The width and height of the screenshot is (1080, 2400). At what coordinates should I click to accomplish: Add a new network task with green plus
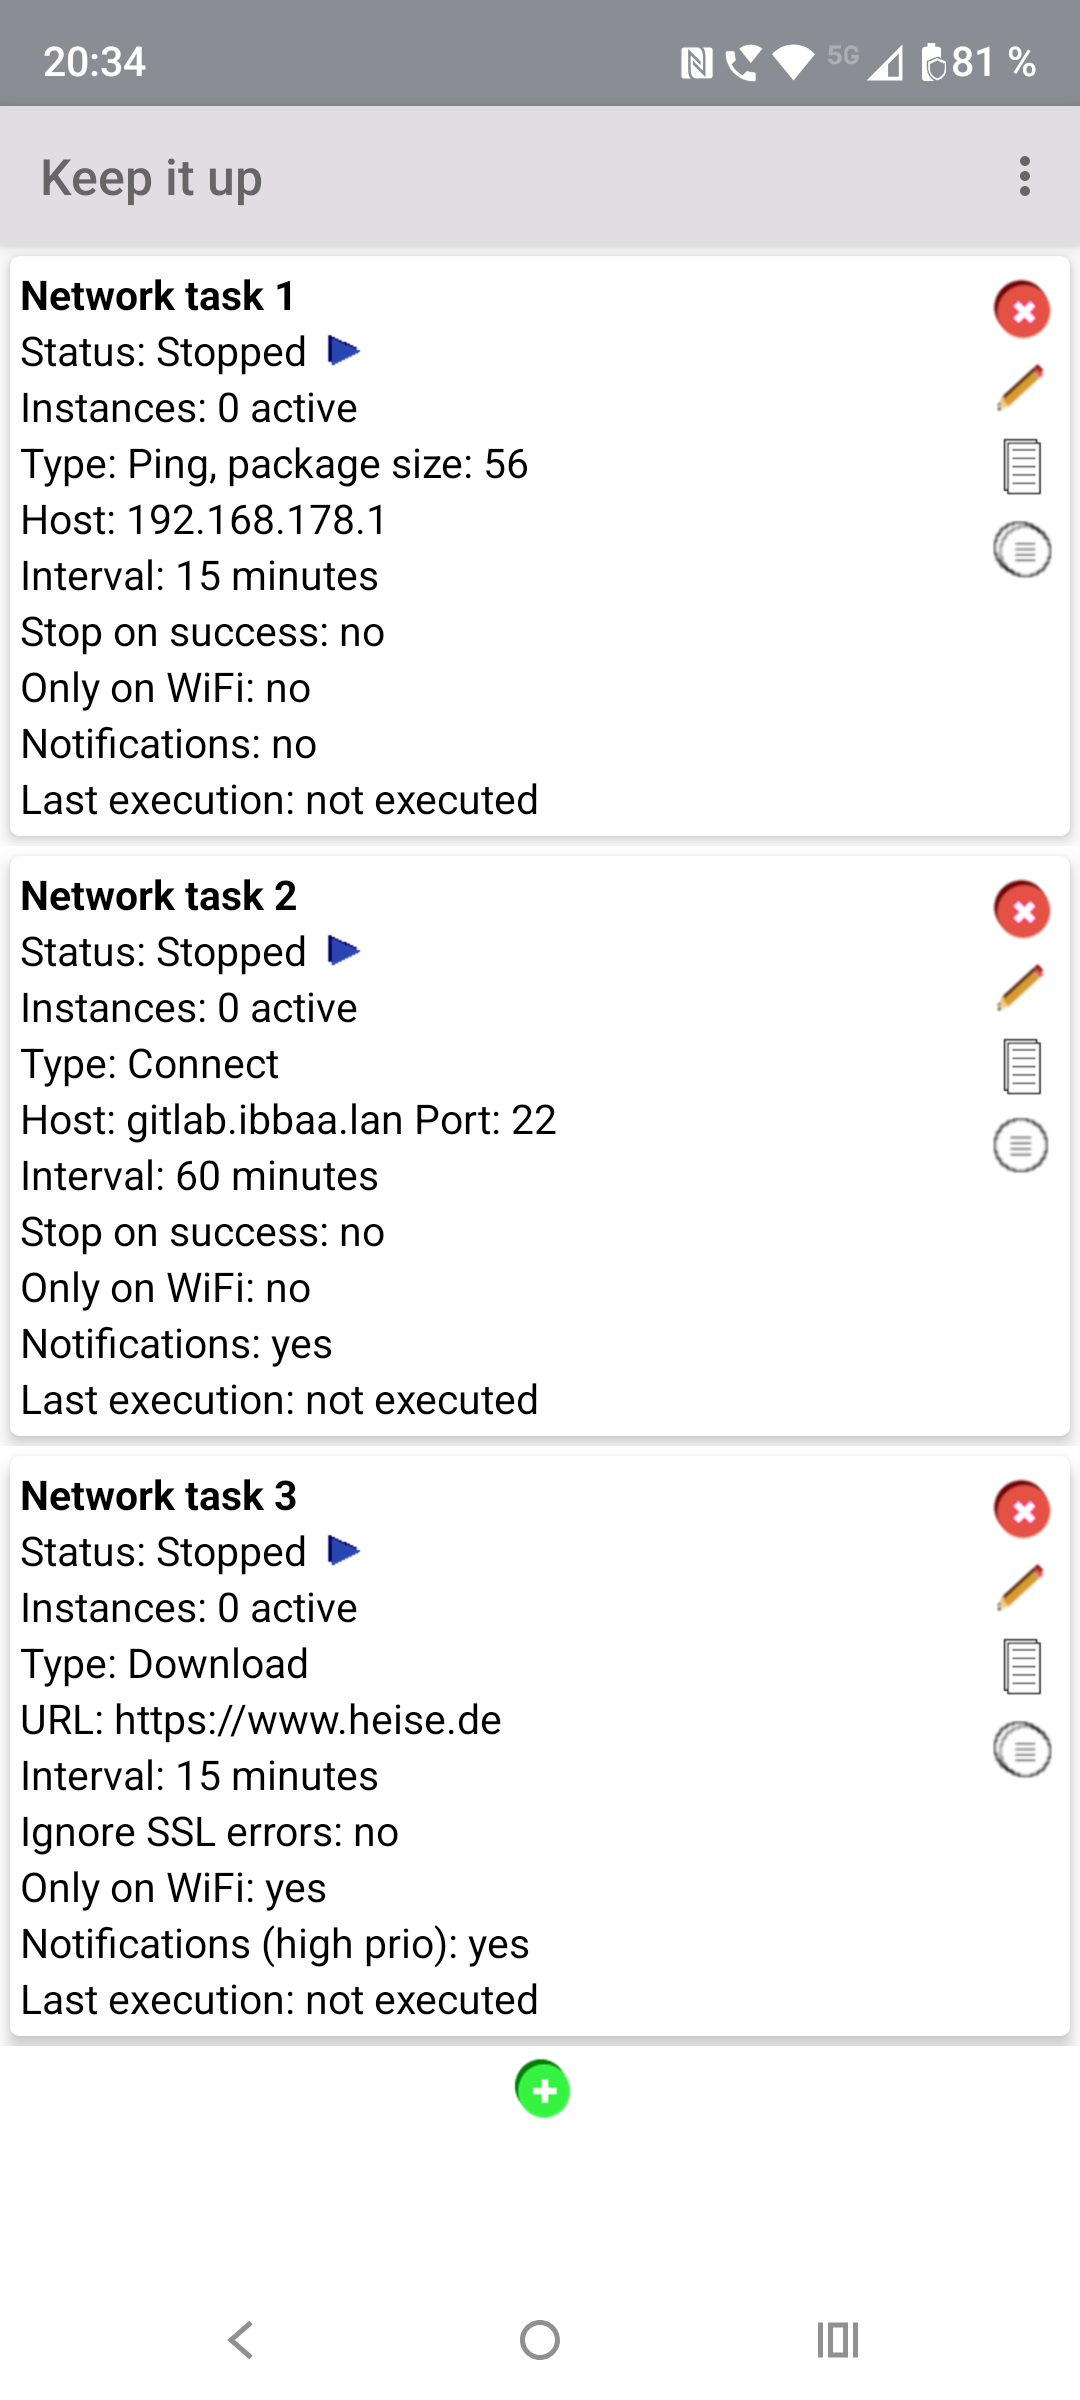coord(542,2089)
